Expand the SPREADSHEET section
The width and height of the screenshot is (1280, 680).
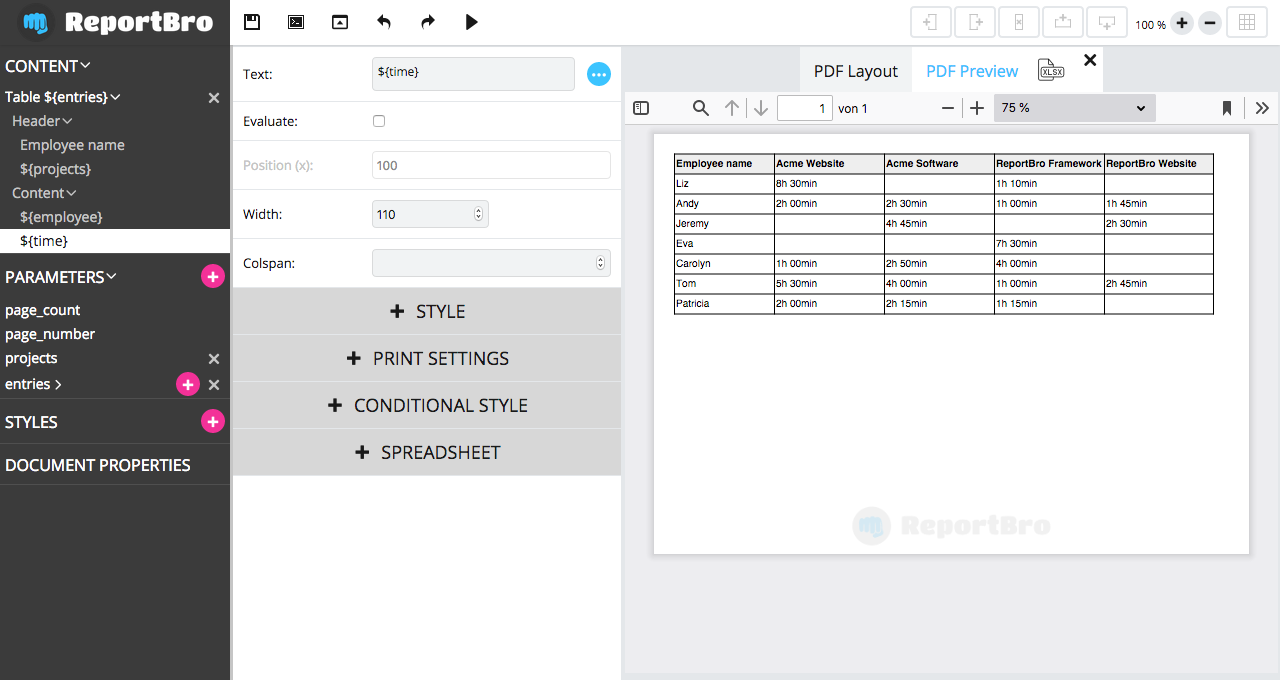click(x=427, y=452)
